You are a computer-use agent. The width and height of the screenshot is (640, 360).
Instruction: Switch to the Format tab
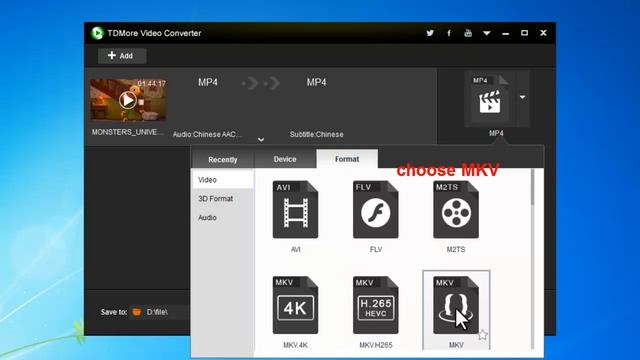(347, 159)
